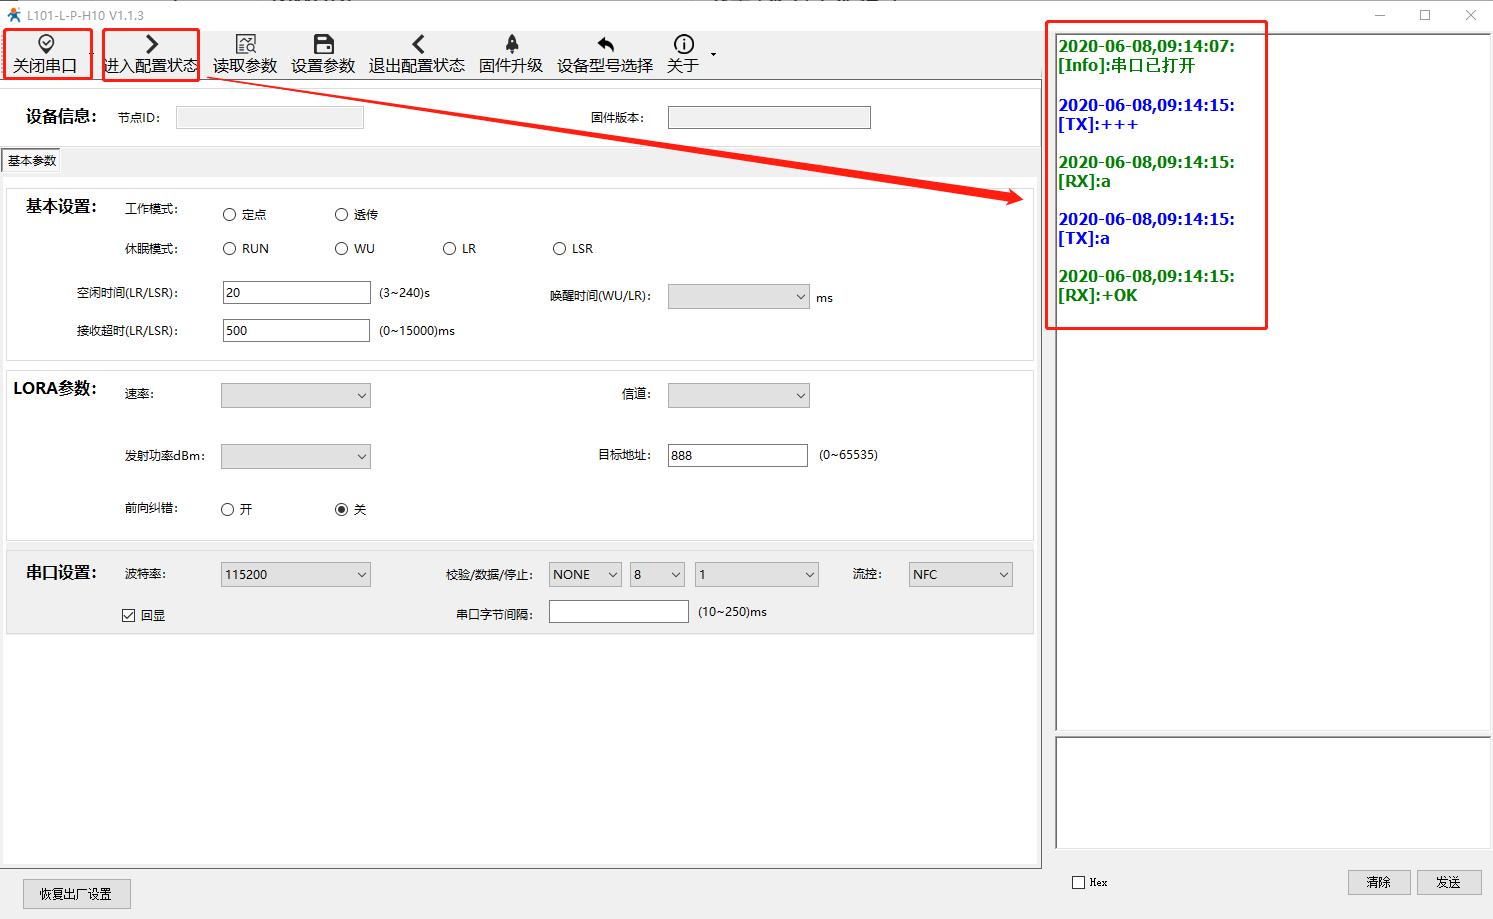The image size is (1493, 919).
Task: Open the NONE parity dropdown
Action: (x=585, y=575)
